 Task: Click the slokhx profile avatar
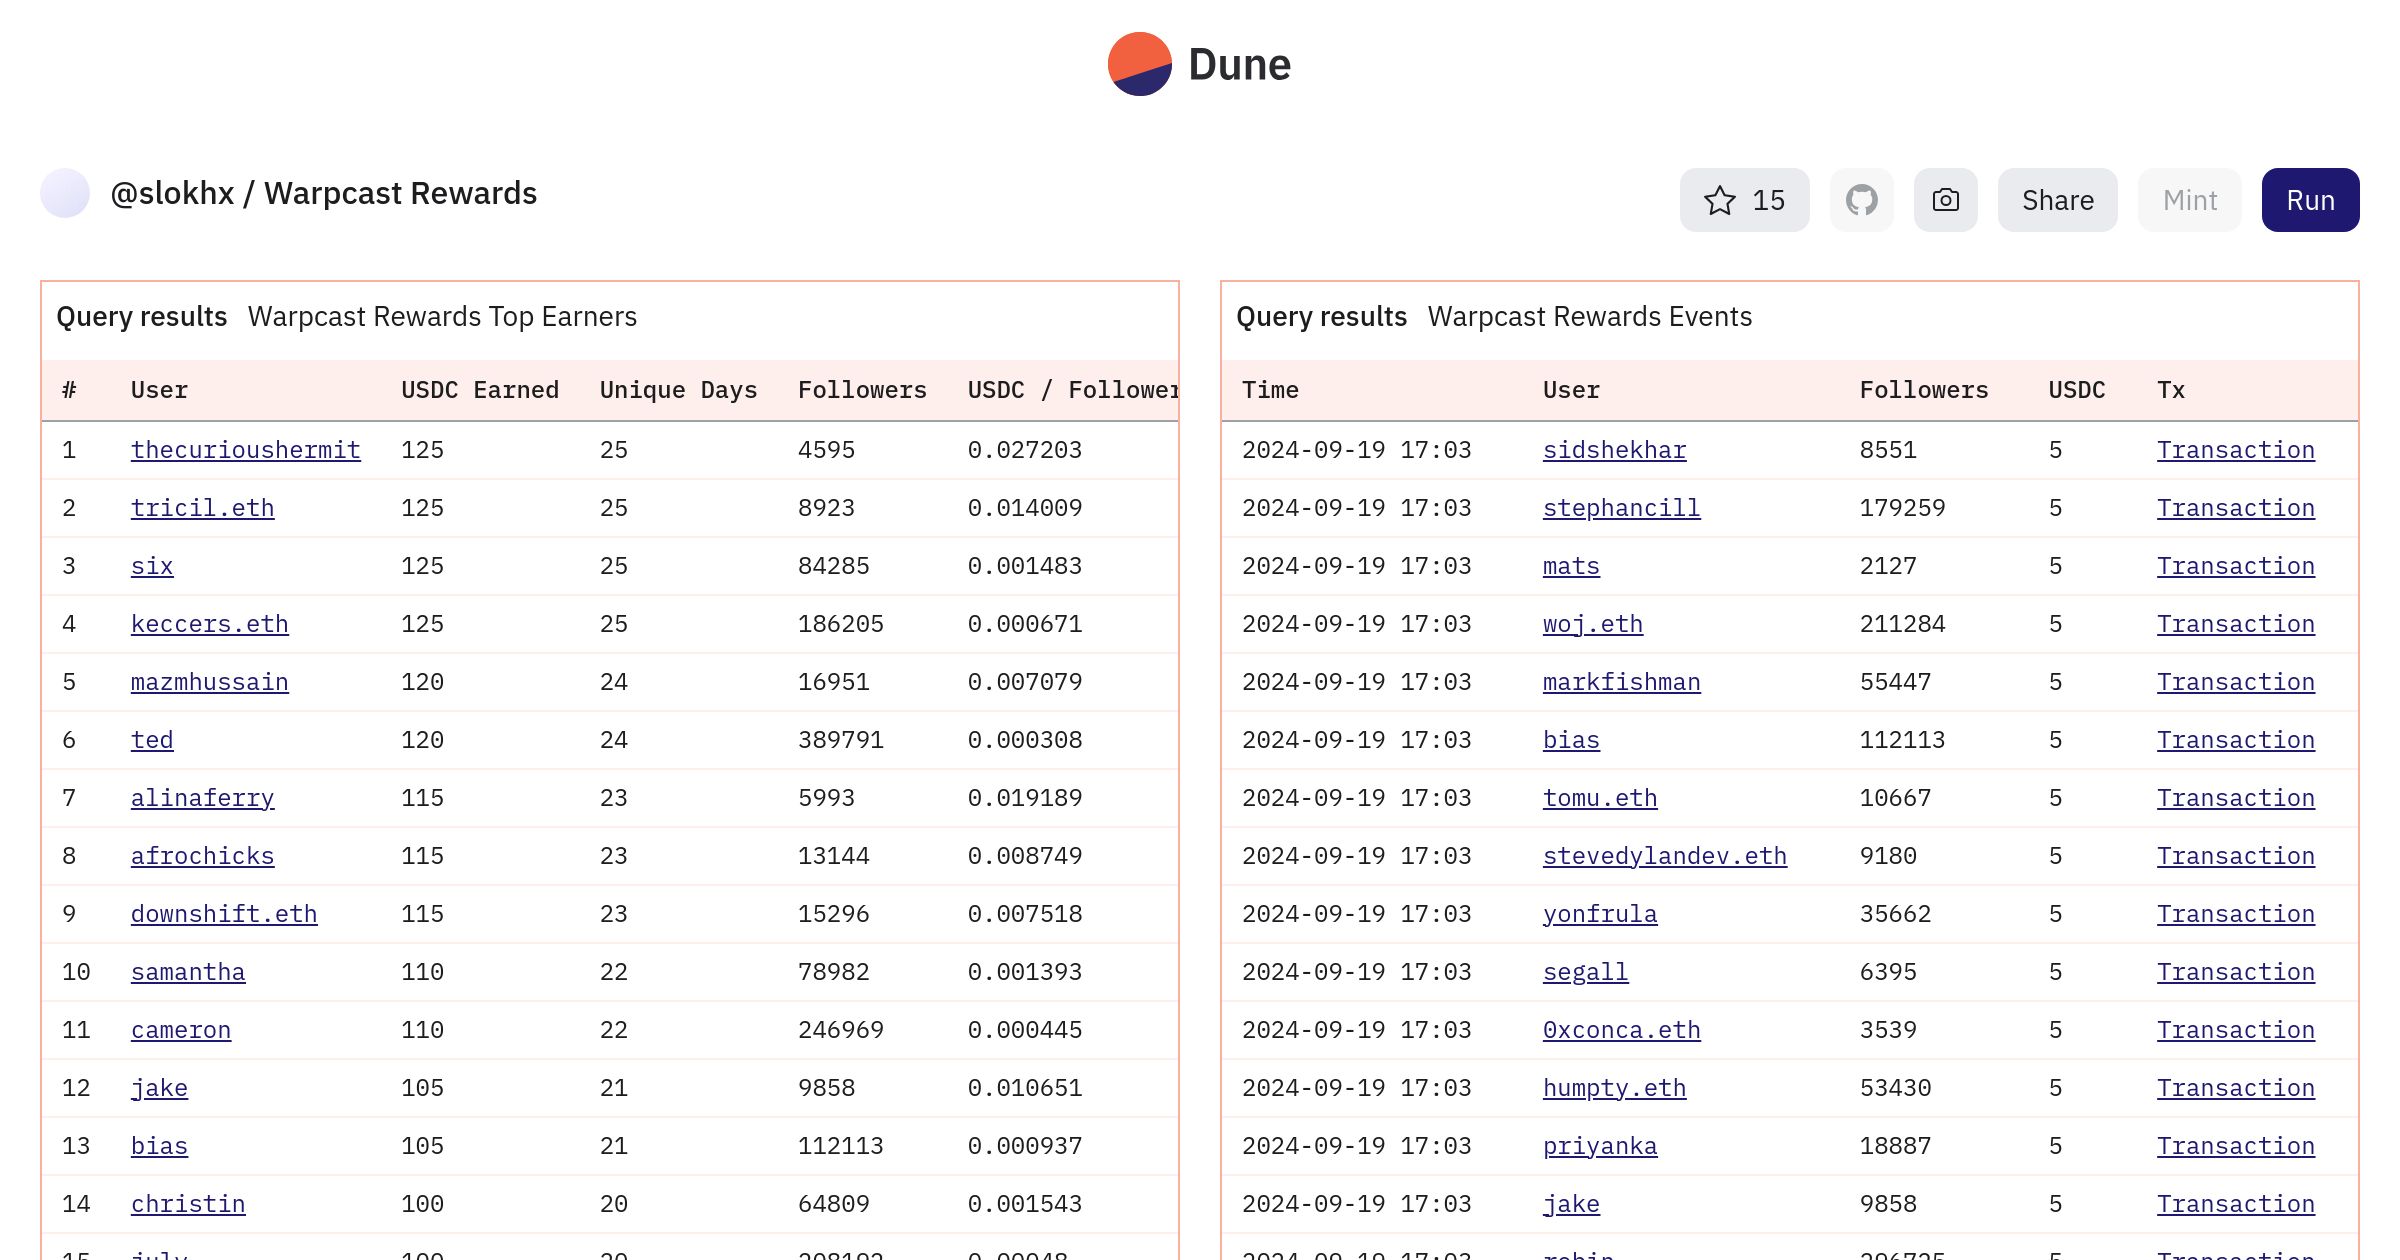point(65,193)
